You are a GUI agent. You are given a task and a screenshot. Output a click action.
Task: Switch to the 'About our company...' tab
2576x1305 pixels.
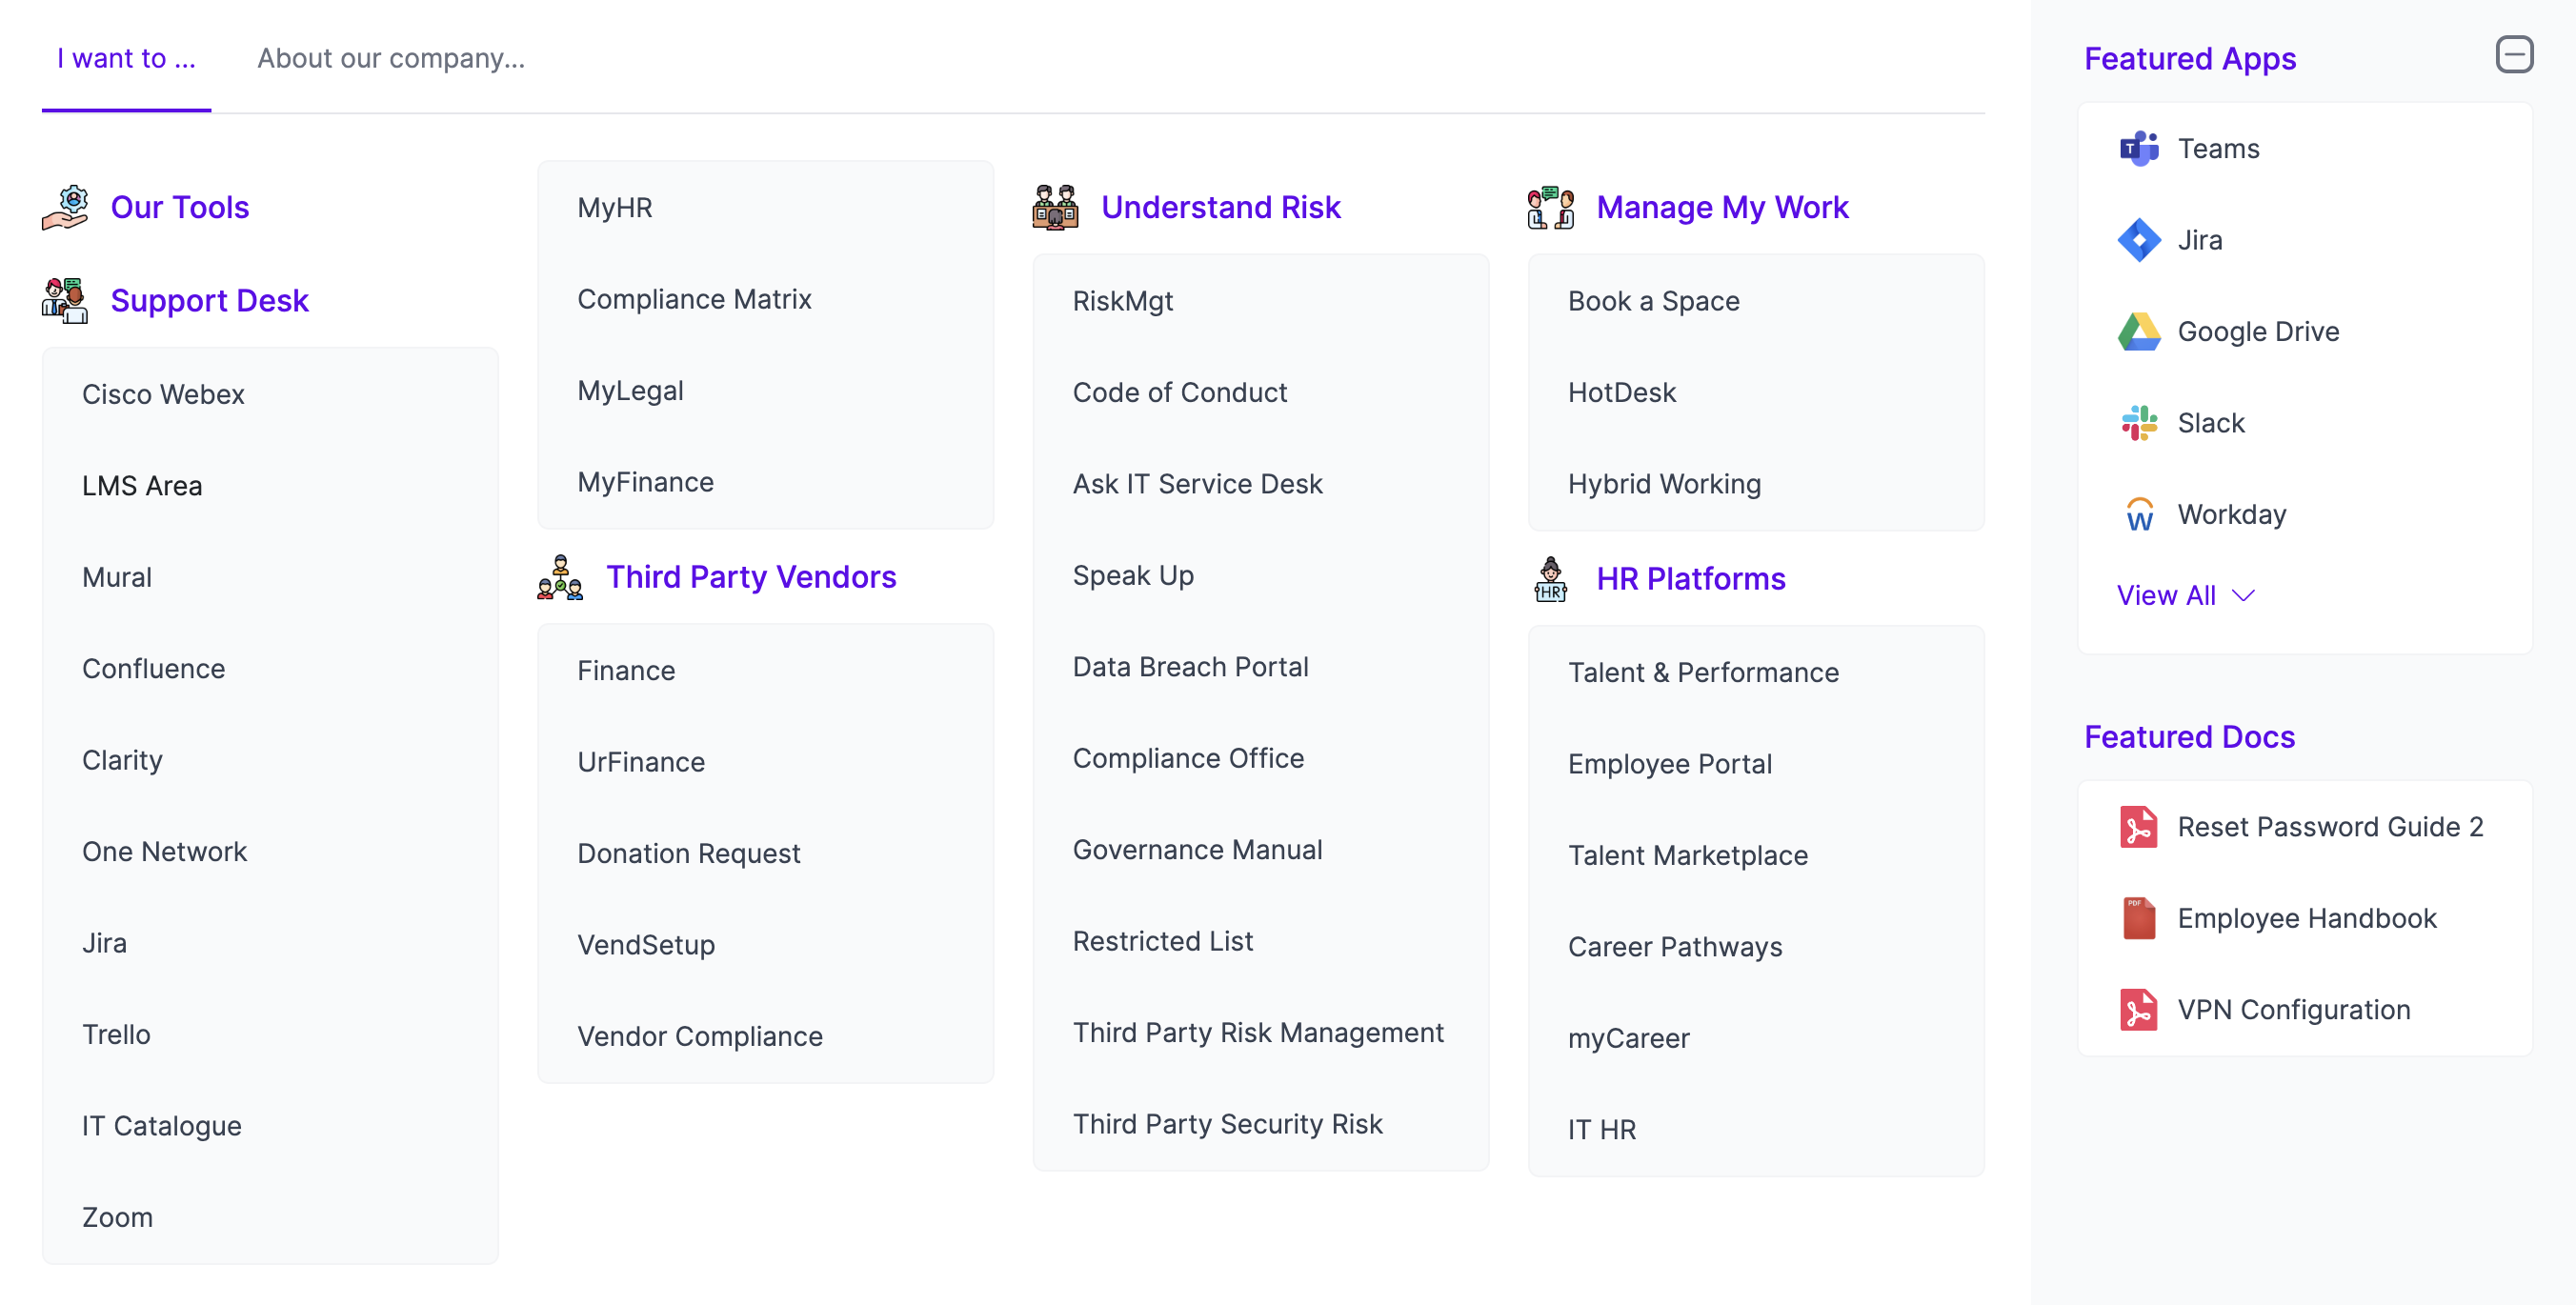click(x=391, y=59)
